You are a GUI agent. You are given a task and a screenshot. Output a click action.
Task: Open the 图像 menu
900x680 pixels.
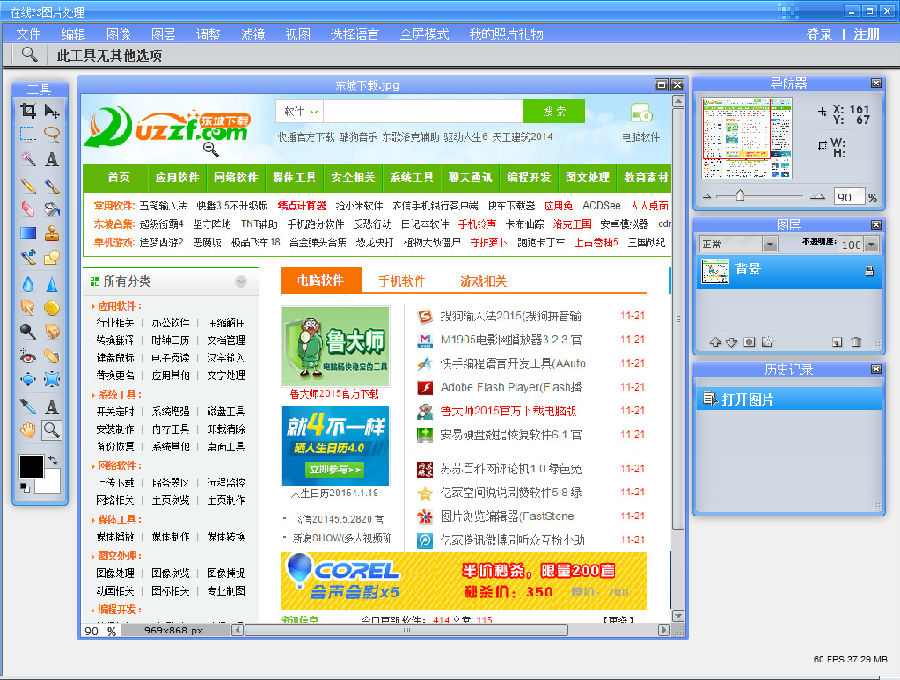point(118,34)
